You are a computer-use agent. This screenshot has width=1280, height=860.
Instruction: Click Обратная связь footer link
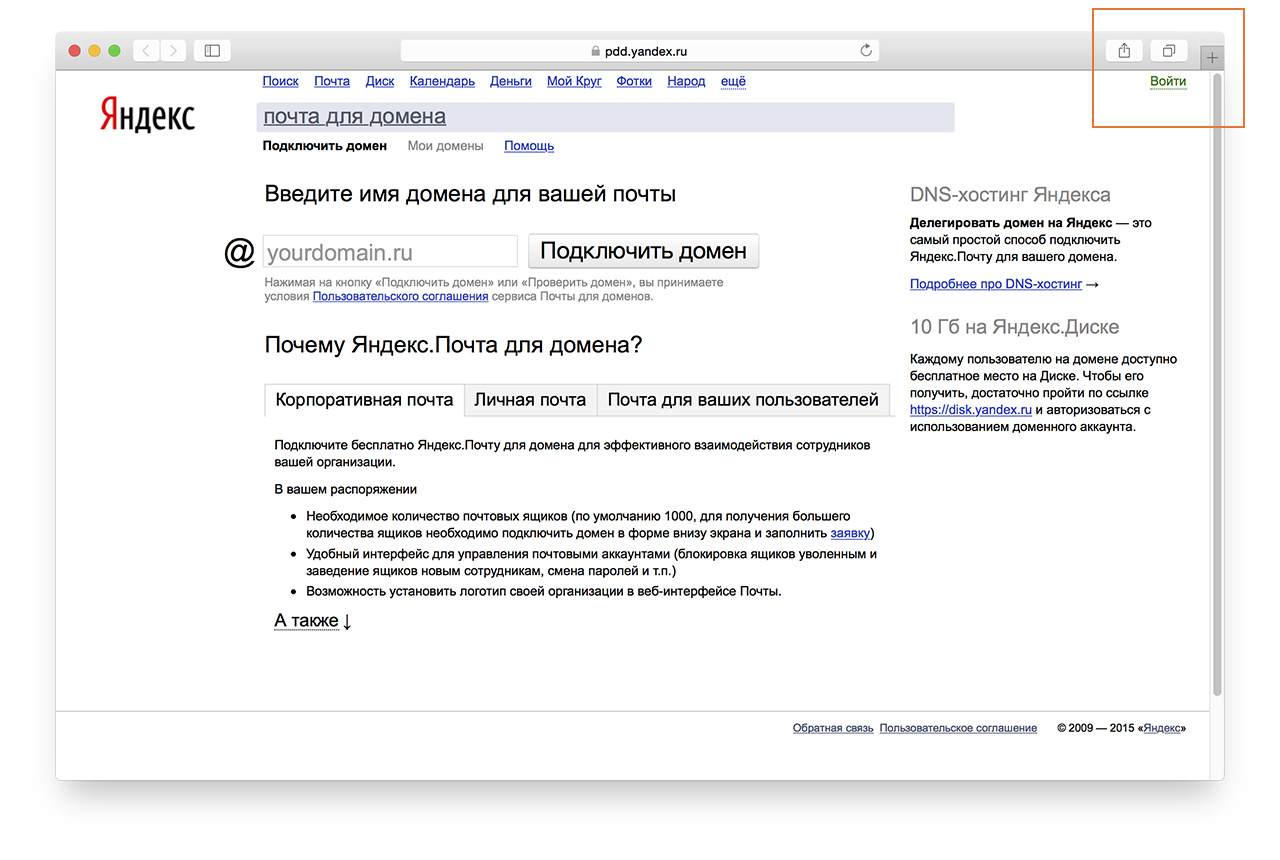pyautogui.click(x=833, y=728)
